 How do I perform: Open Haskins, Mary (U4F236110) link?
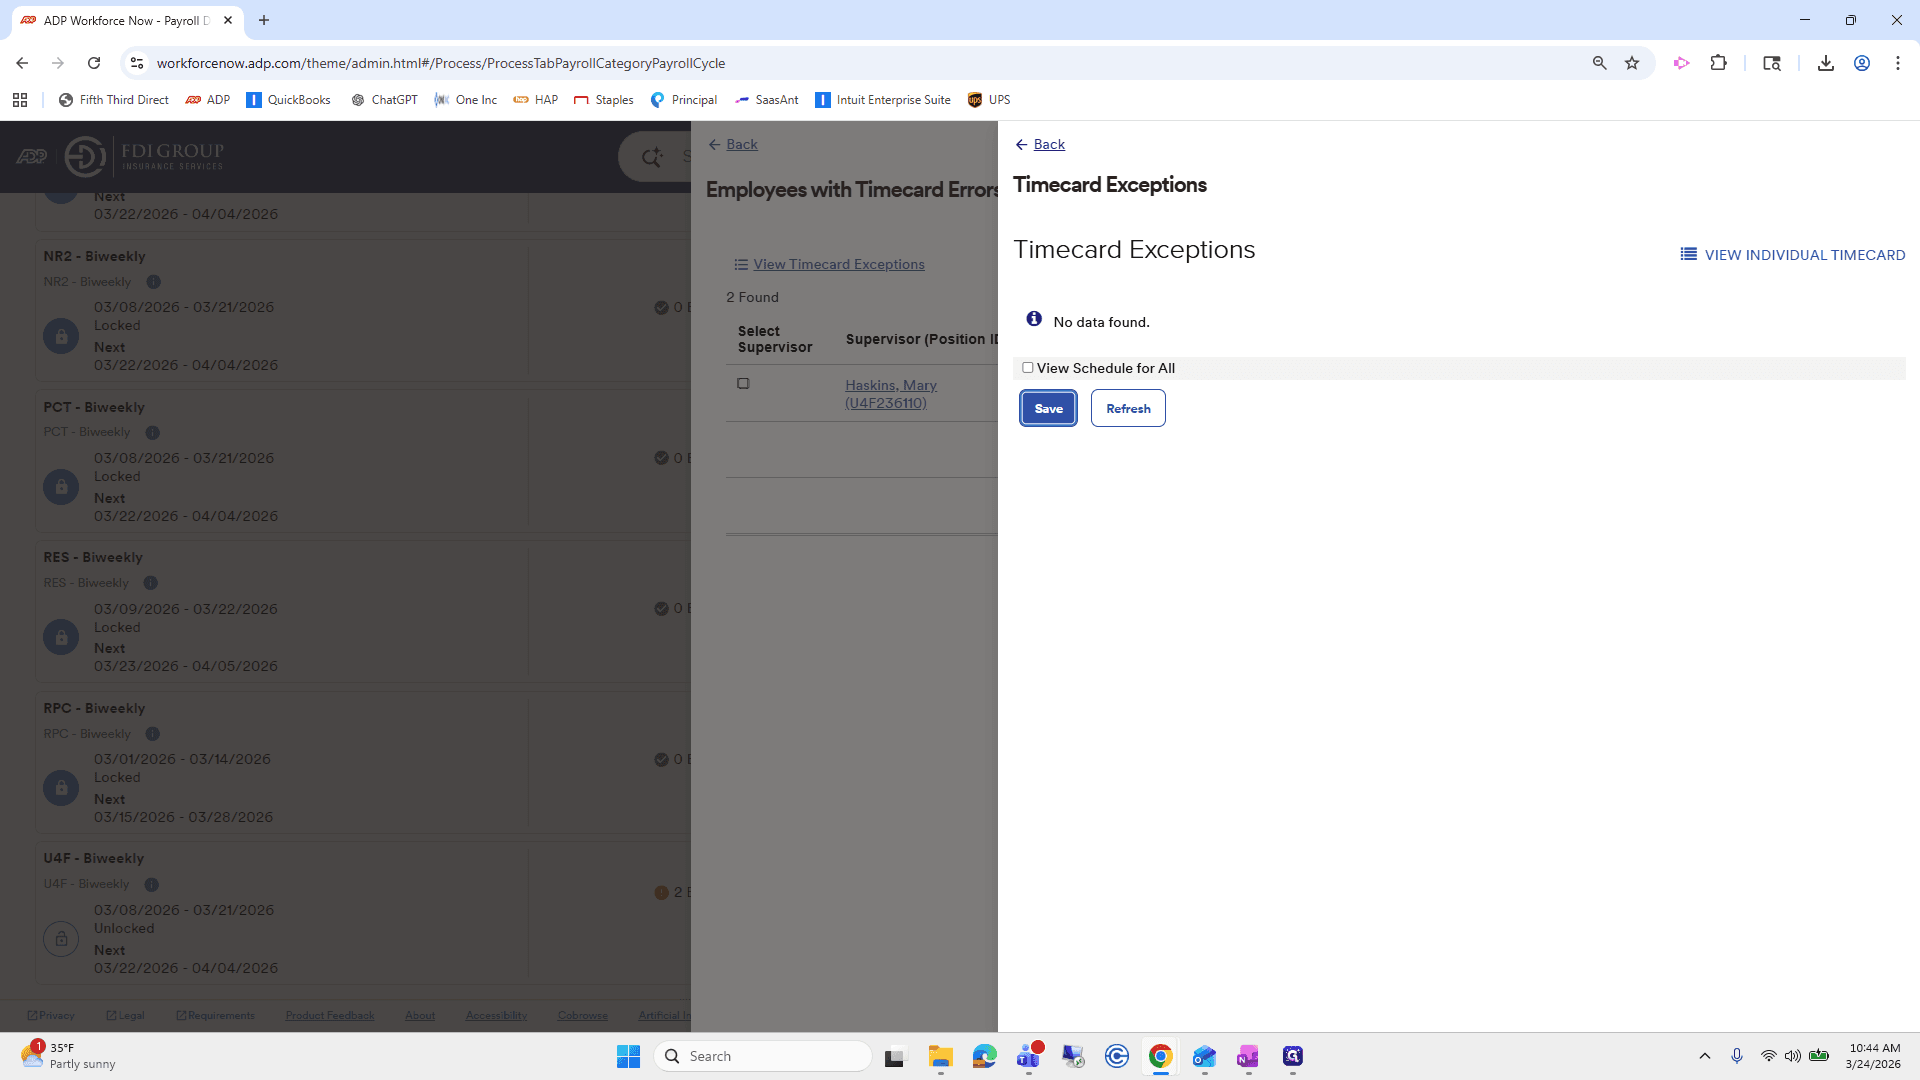(x=890, y=394)
